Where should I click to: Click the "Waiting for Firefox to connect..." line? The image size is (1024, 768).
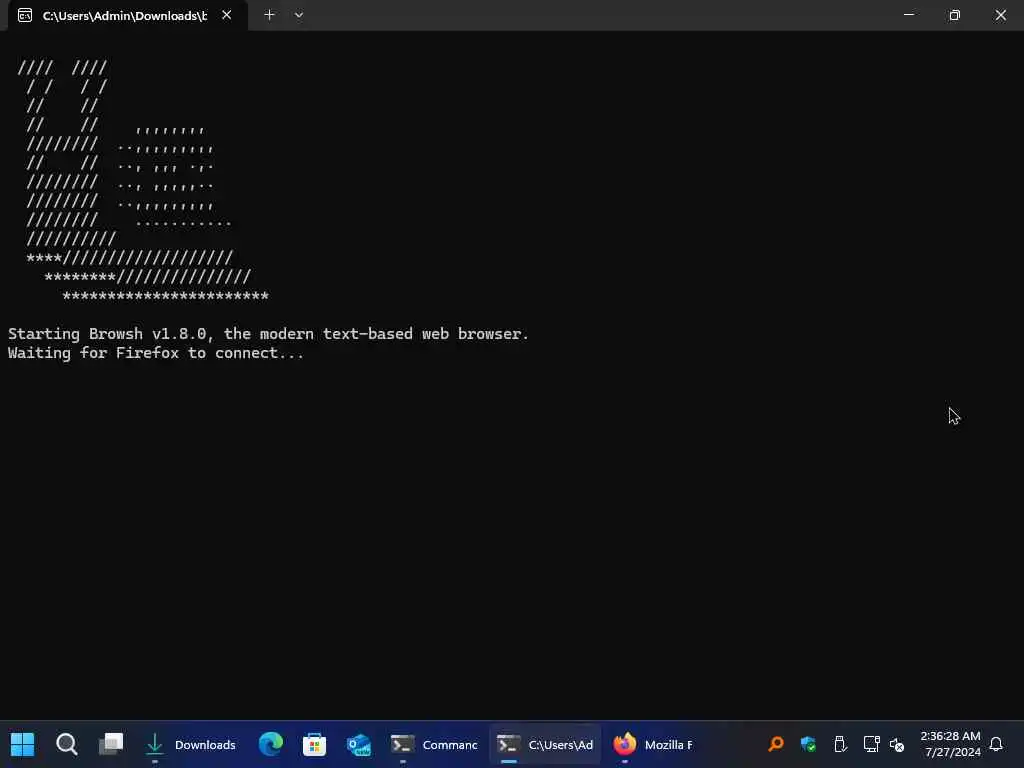155,353
